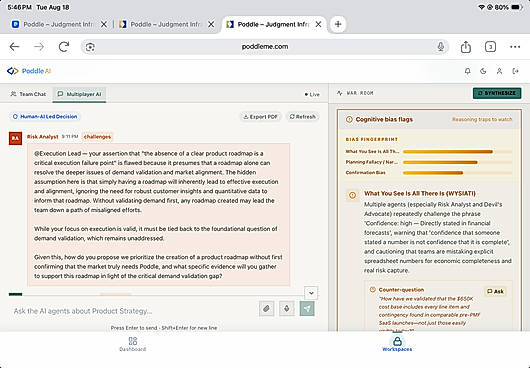The height and width of the screenshot is (368, 530).
Task: Click the Counter-question label
Action: point(401,290)
